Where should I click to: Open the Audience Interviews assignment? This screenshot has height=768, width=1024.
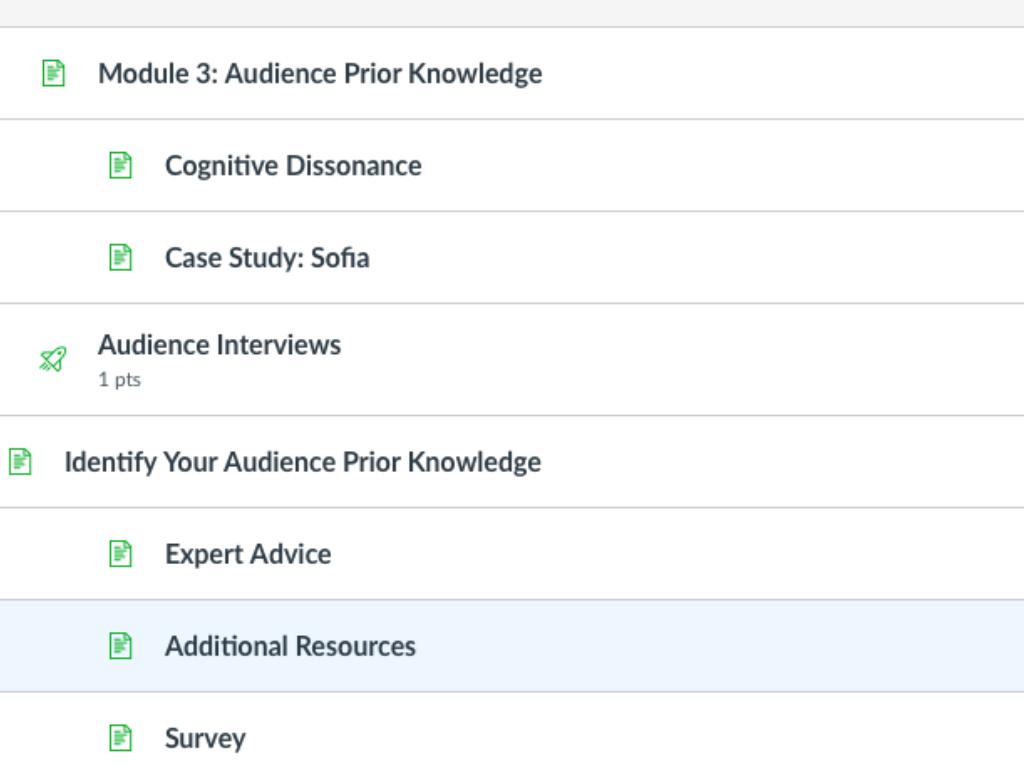219,345
